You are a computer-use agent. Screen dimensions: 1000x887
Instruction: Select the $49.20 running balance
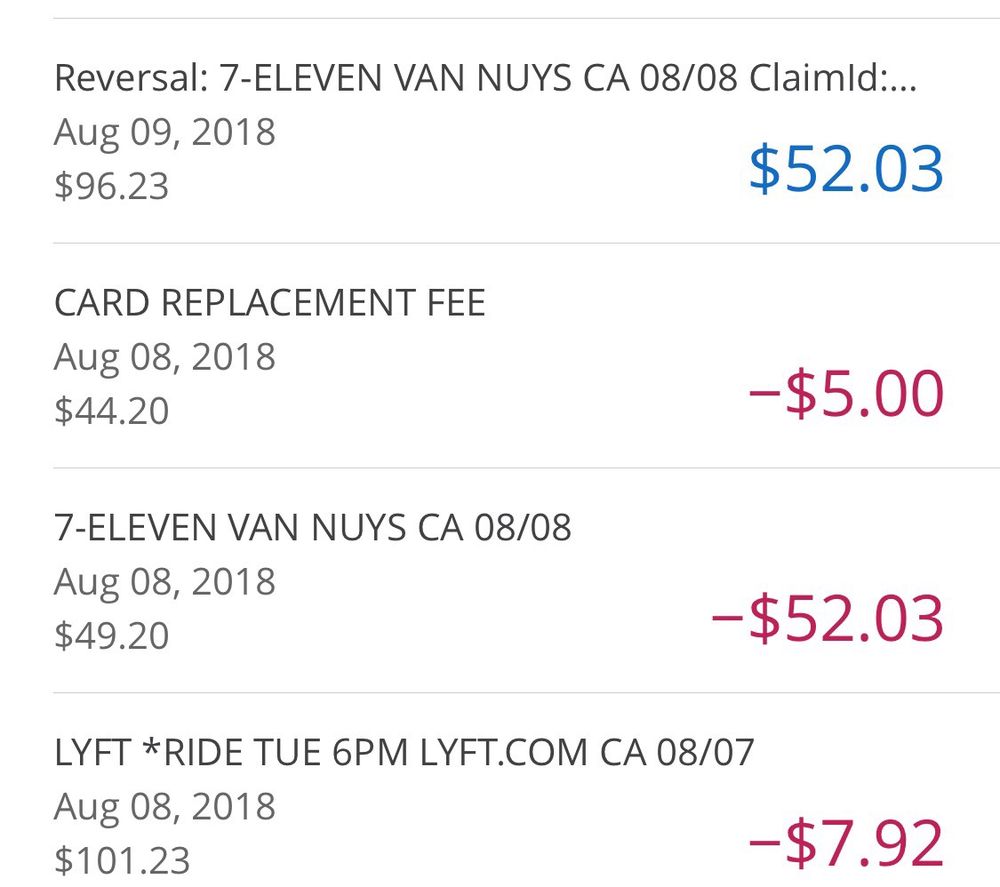click(111, 636)
